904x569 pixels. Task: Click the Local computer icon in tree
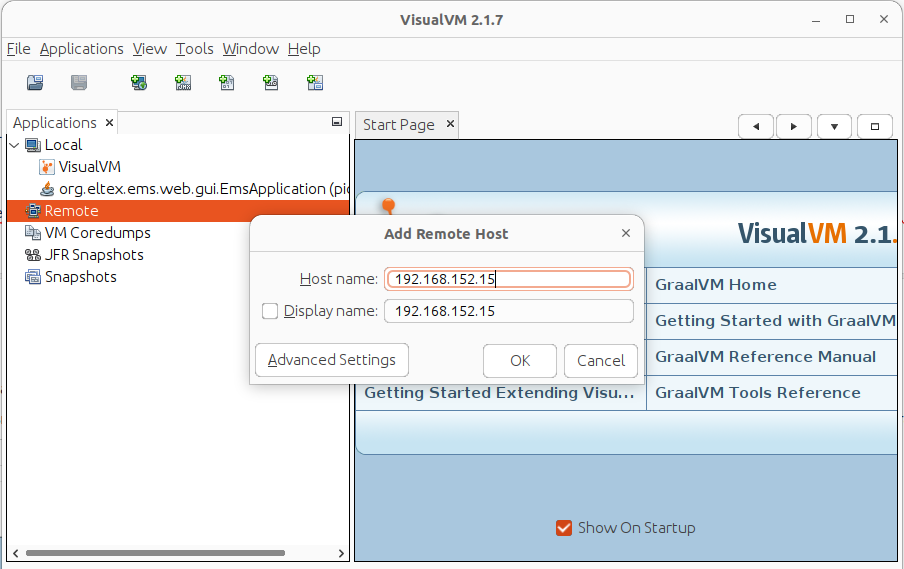pyautogui.click(x=33, y=145)
